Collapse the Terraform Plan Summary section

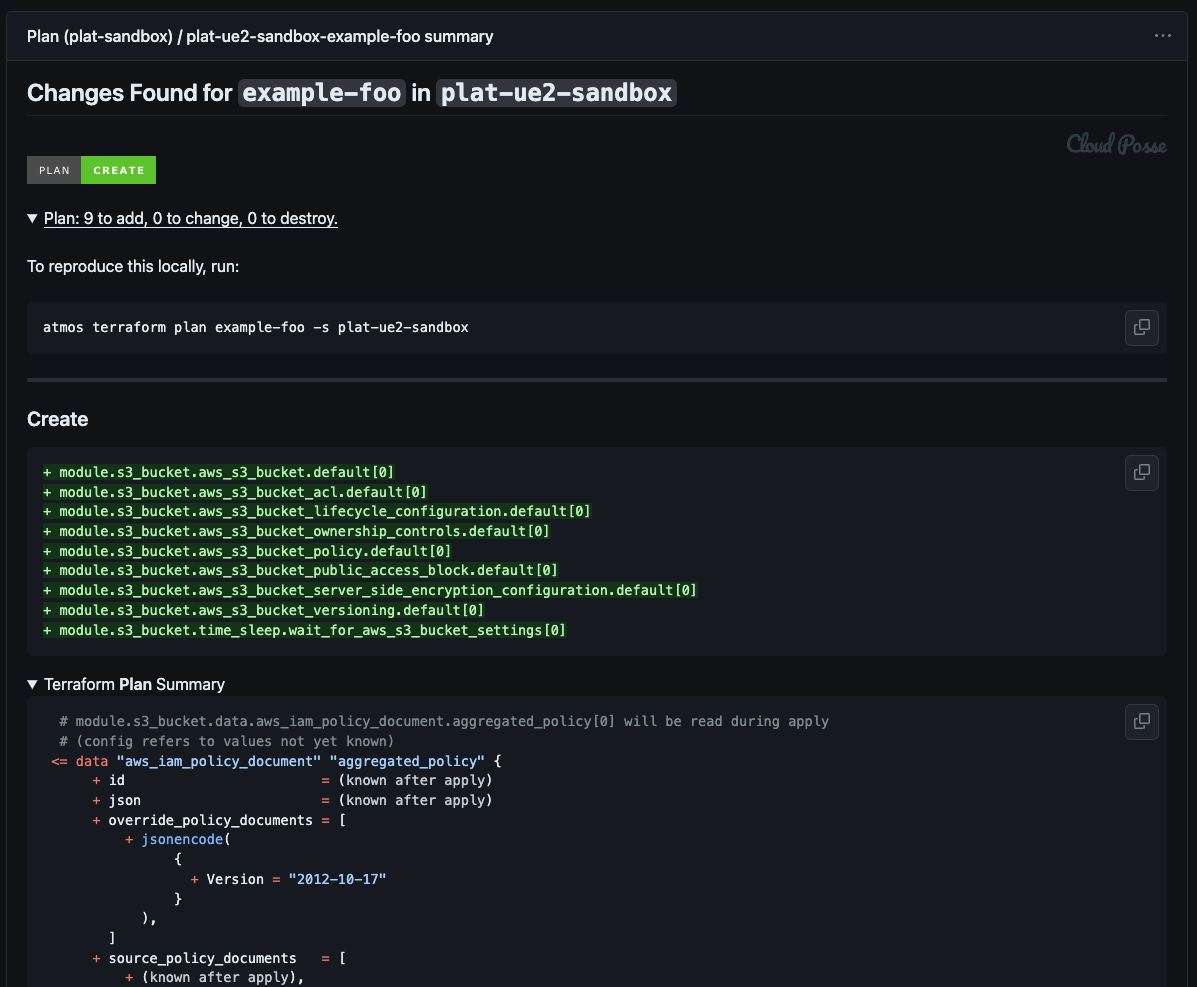pos(127,684)
